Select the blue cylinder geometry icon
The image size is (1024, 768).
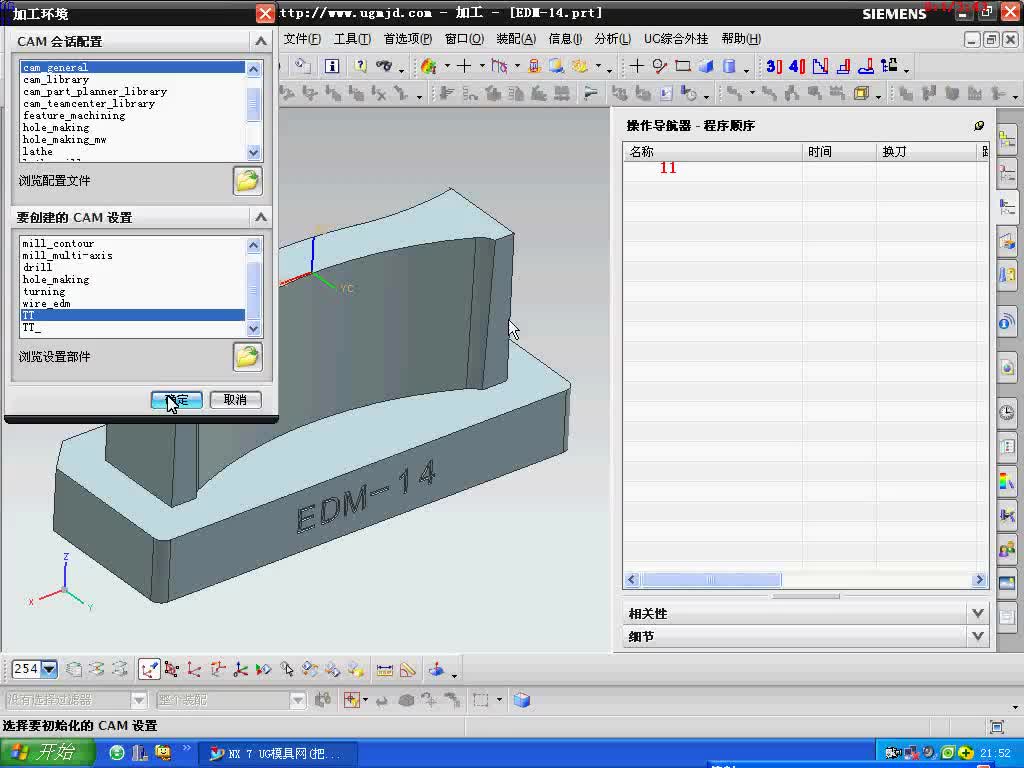pos(729,66)
